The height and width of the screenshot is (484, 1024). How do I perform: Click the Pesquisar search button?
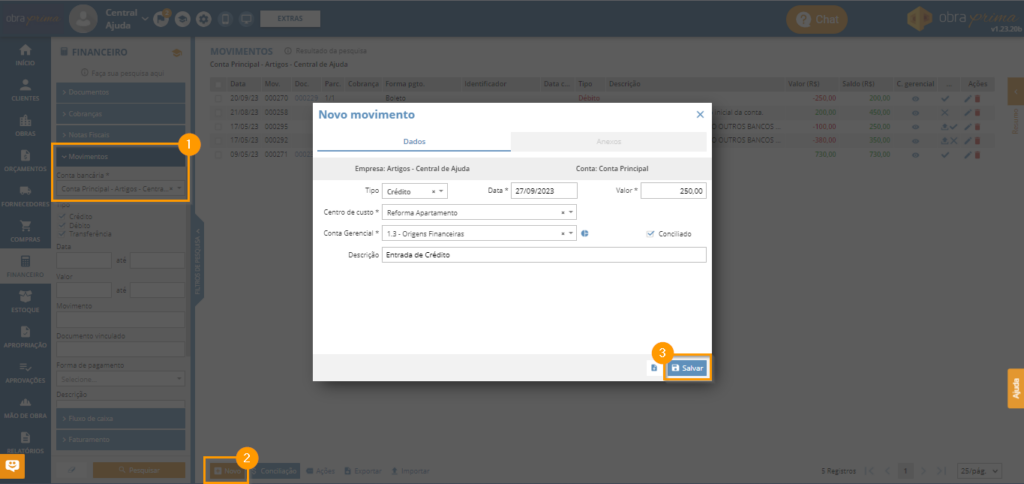tap(139, 470)
